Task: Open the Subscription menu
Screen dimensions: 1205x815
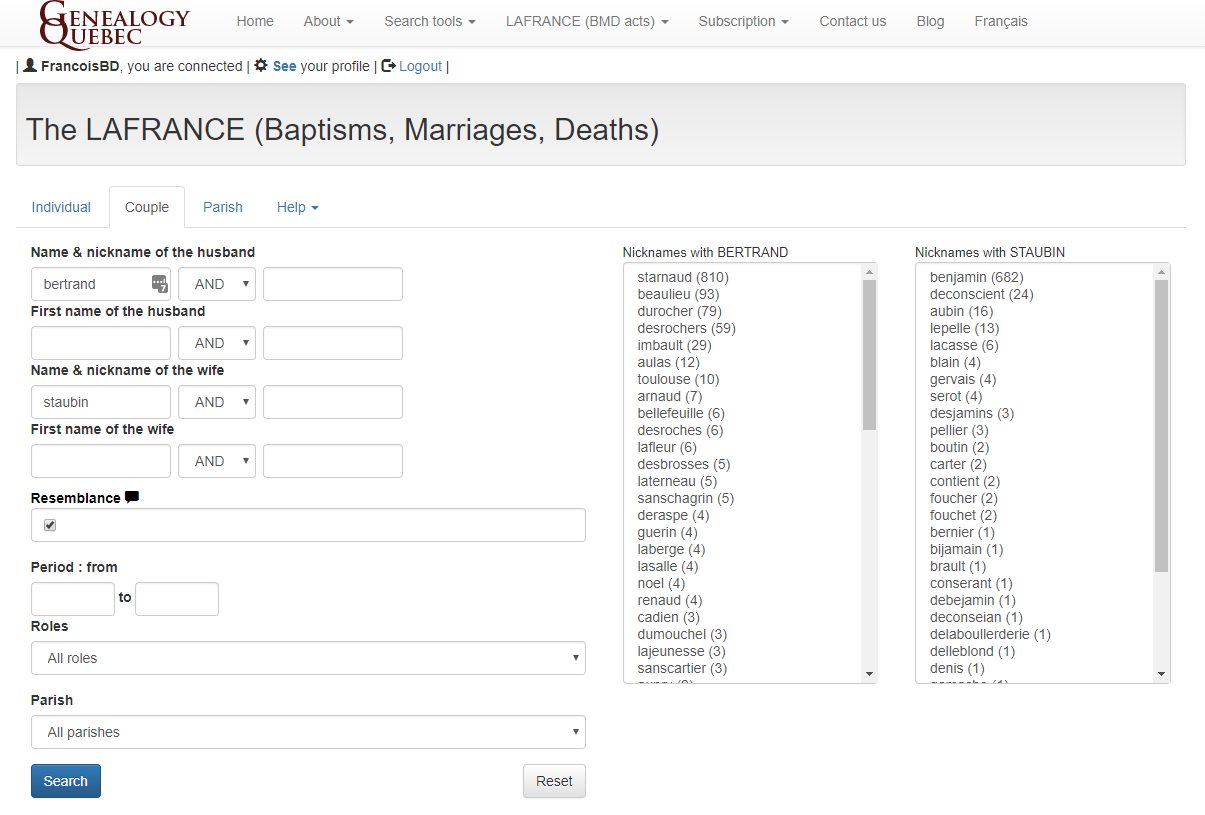Action: [743, 21]
